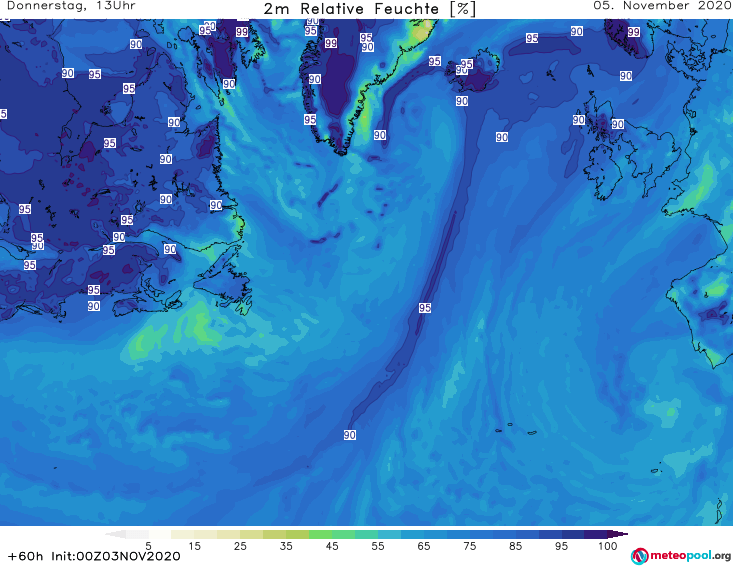Screen dimensions: 733x566
Task: Click the meteopool.org logo
Action: point(681,556)
